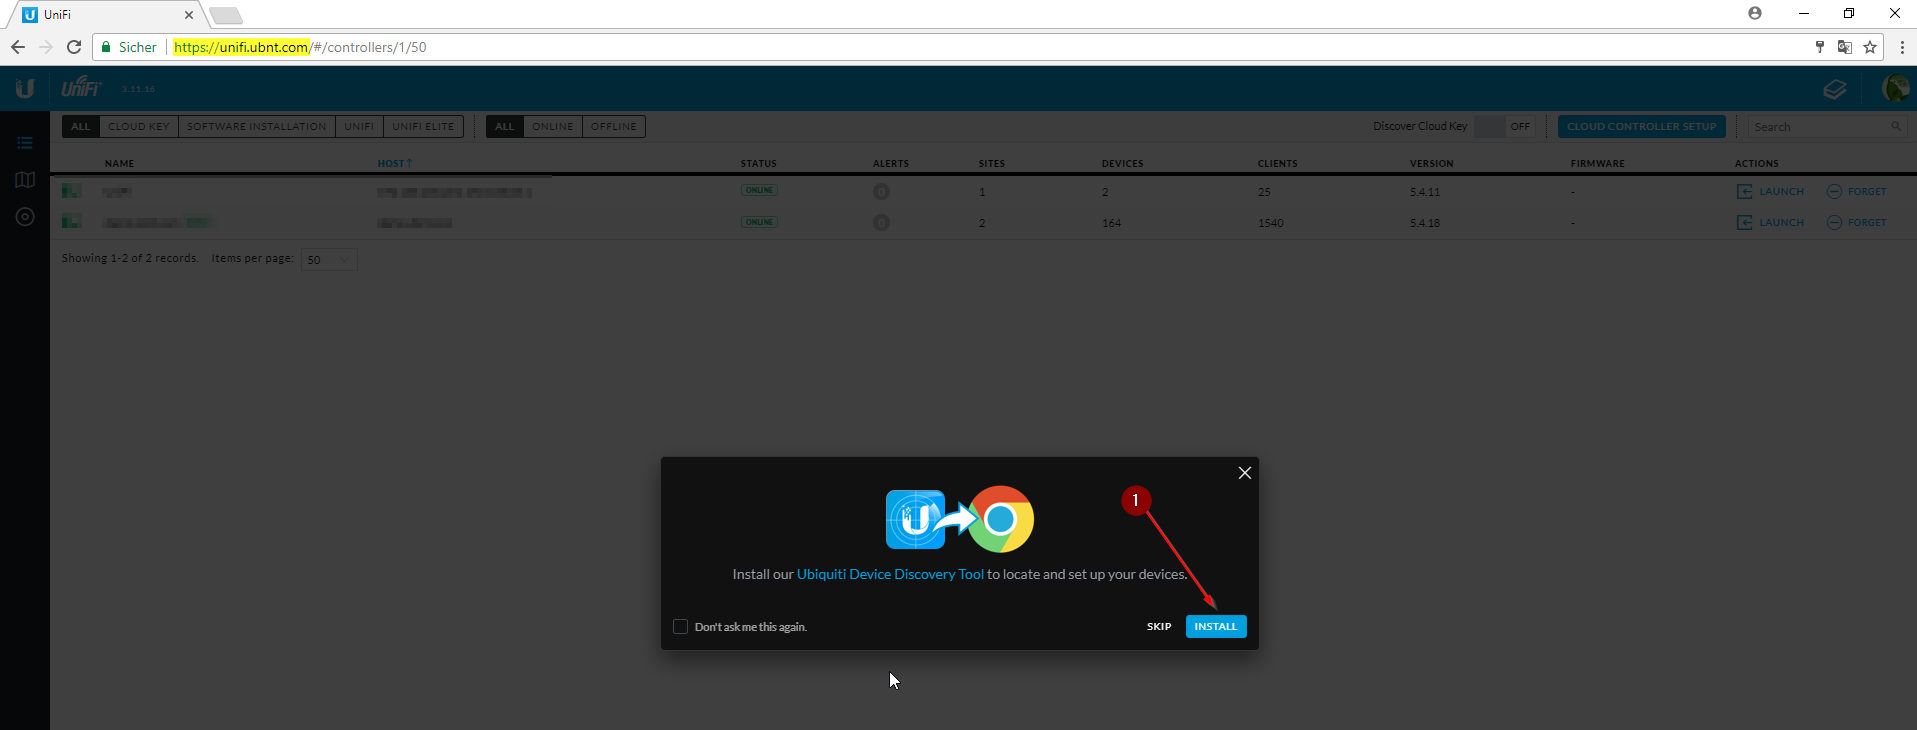Select the UNIFI filter tab
The width and height of the screenshot is (1917, 730).
(x=359, y=126)
